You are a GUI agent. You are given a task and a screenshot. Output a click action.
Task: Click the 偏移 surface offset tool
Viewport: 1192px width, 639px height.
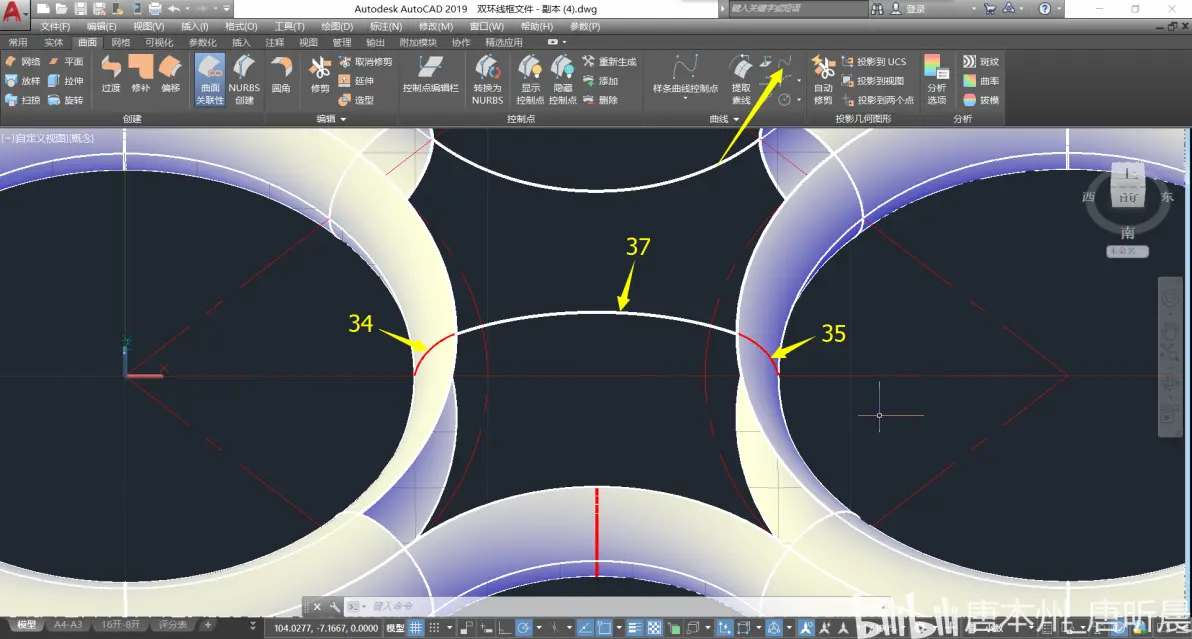click(x=170, y=74)
